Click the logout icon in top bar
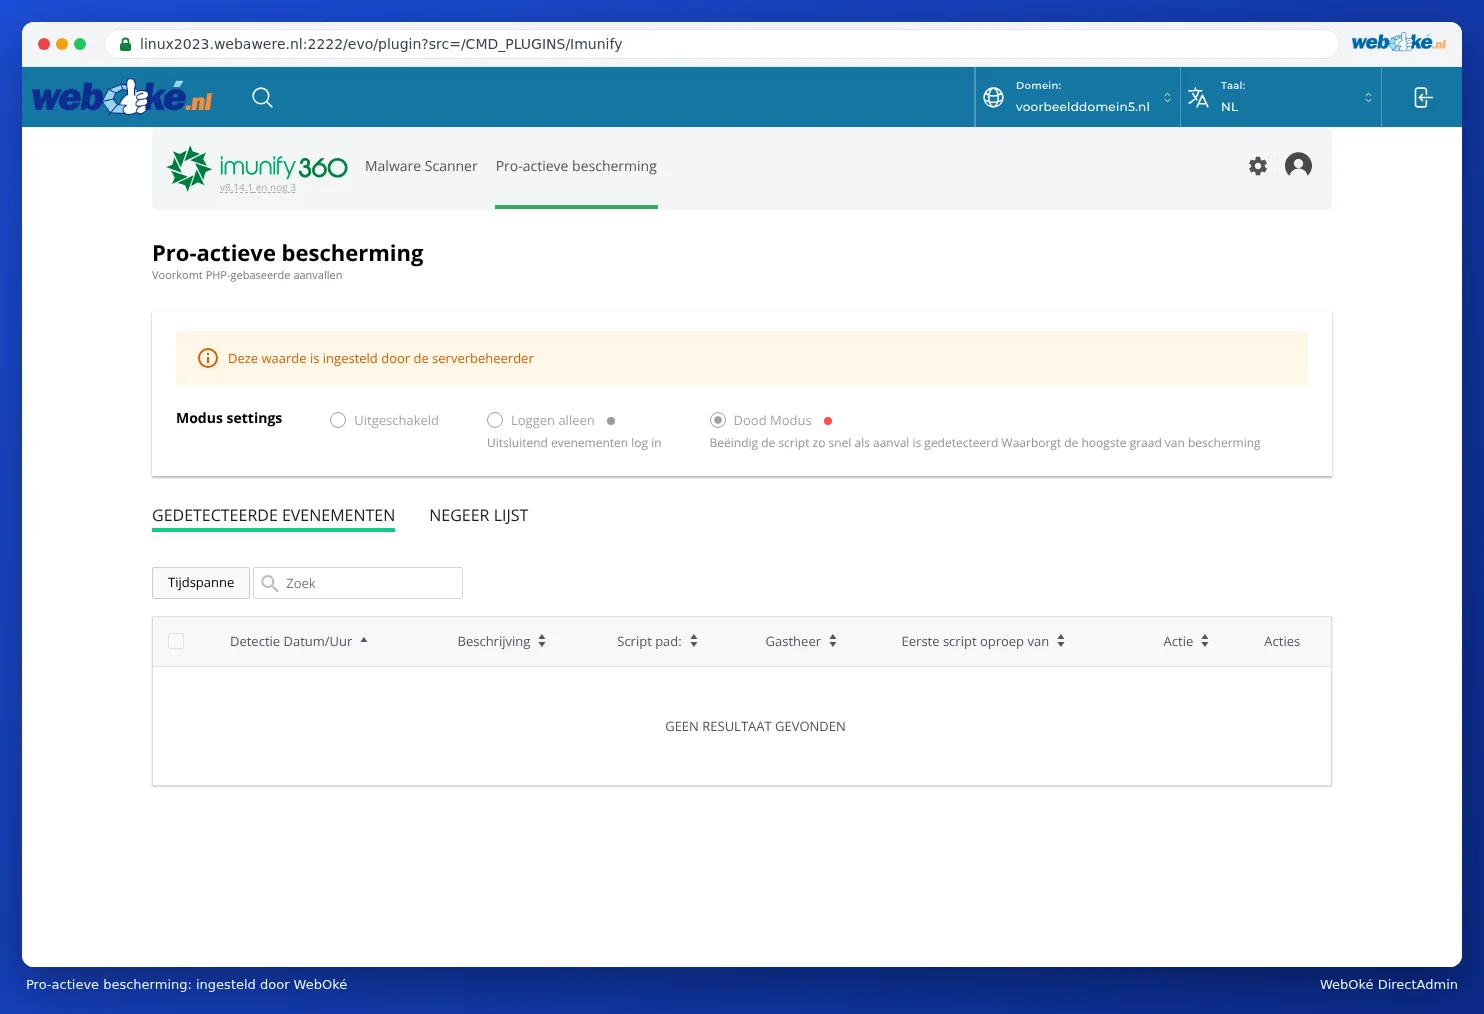 pyautogui.click(x=1423, y=97)
